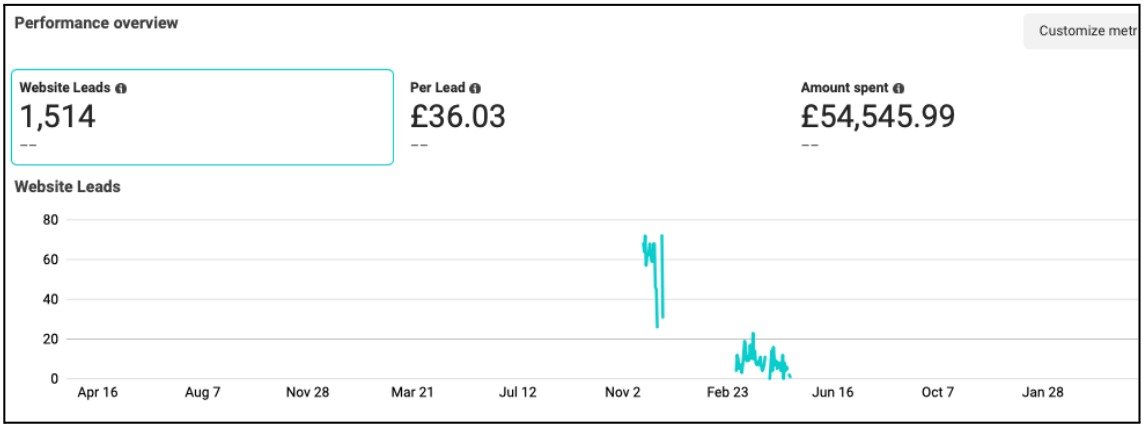This screenshot has width=1143, height=427.
Task: Click the Jan 28 axis date label
Action: click(x=1042, y=393)
